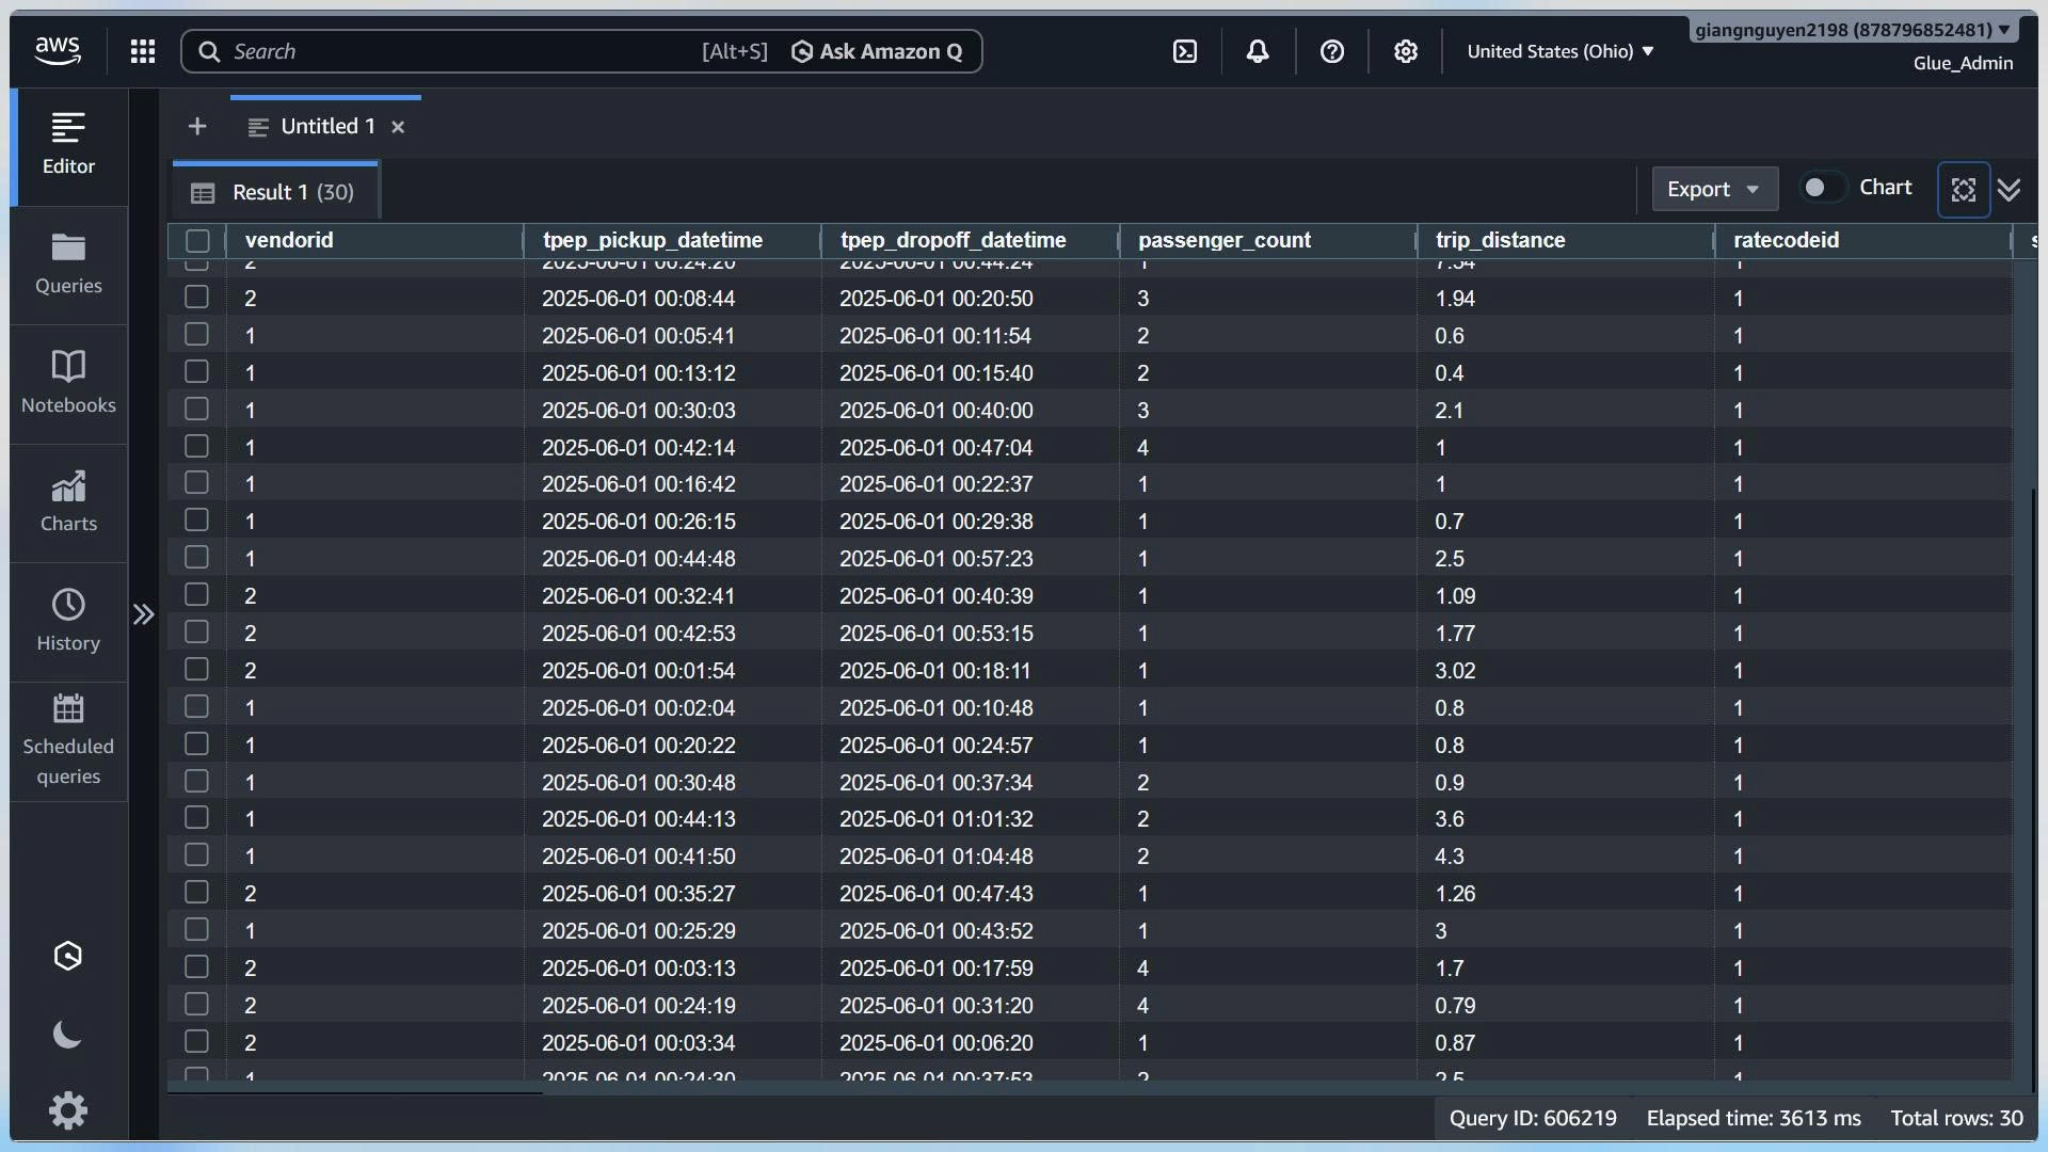Open the Scheduled queries sidebar panel
This screenshot has width=2048, height=1152.
tap(68, 741)
